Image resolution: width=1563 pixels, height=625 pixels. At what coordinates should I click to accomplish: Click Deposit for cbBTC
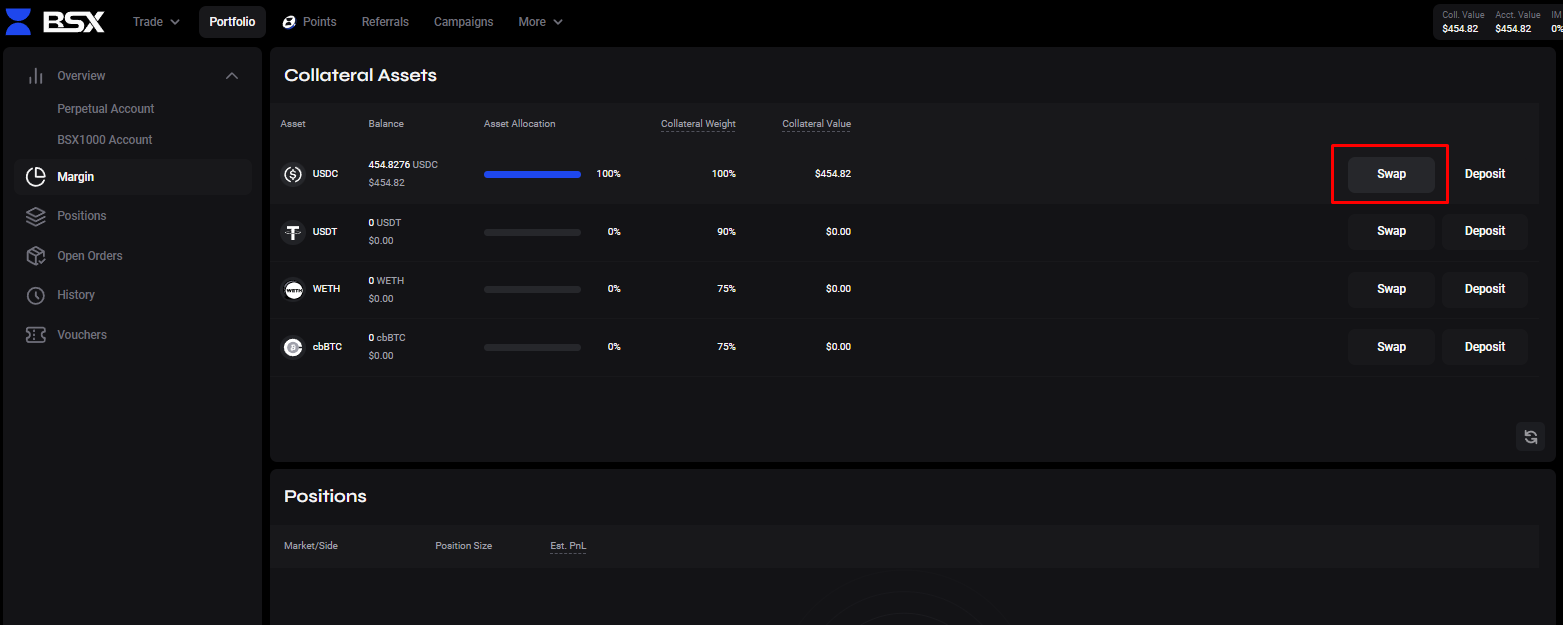click(1485, 347)
